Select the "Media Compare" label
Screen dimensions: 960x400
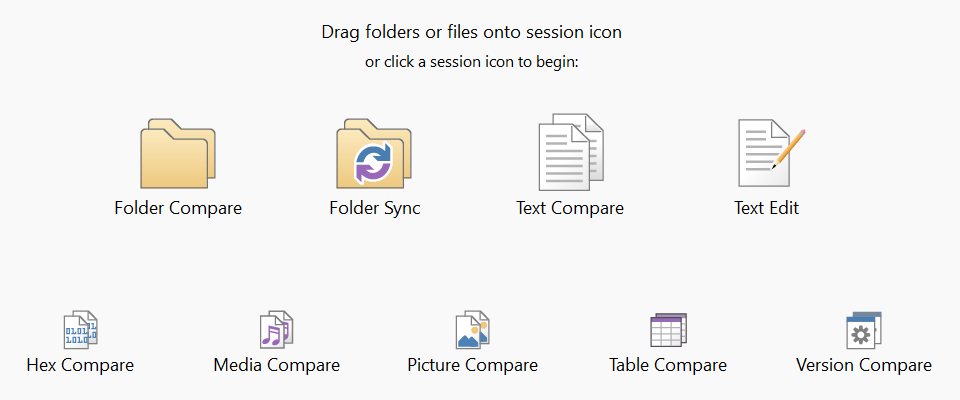(276, 365)
